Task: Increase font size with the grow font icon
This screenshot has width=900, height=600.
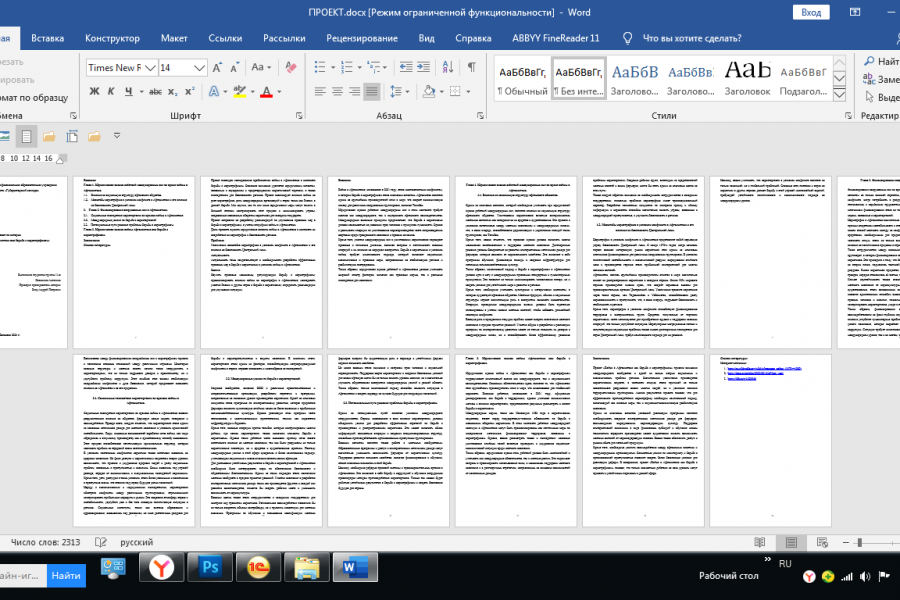Action: click(x=217, y=68)
